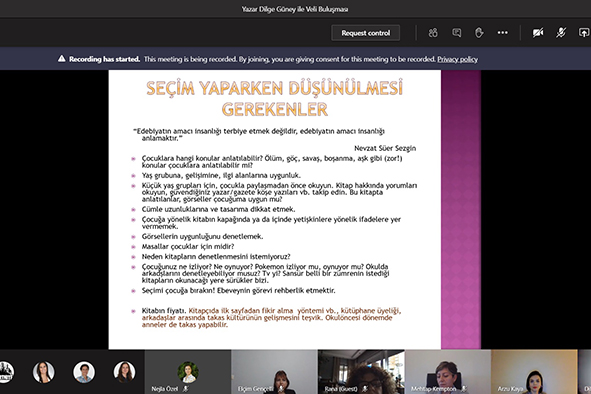Unmute the microphone
The image size is (591, 394).
[561, 33]
